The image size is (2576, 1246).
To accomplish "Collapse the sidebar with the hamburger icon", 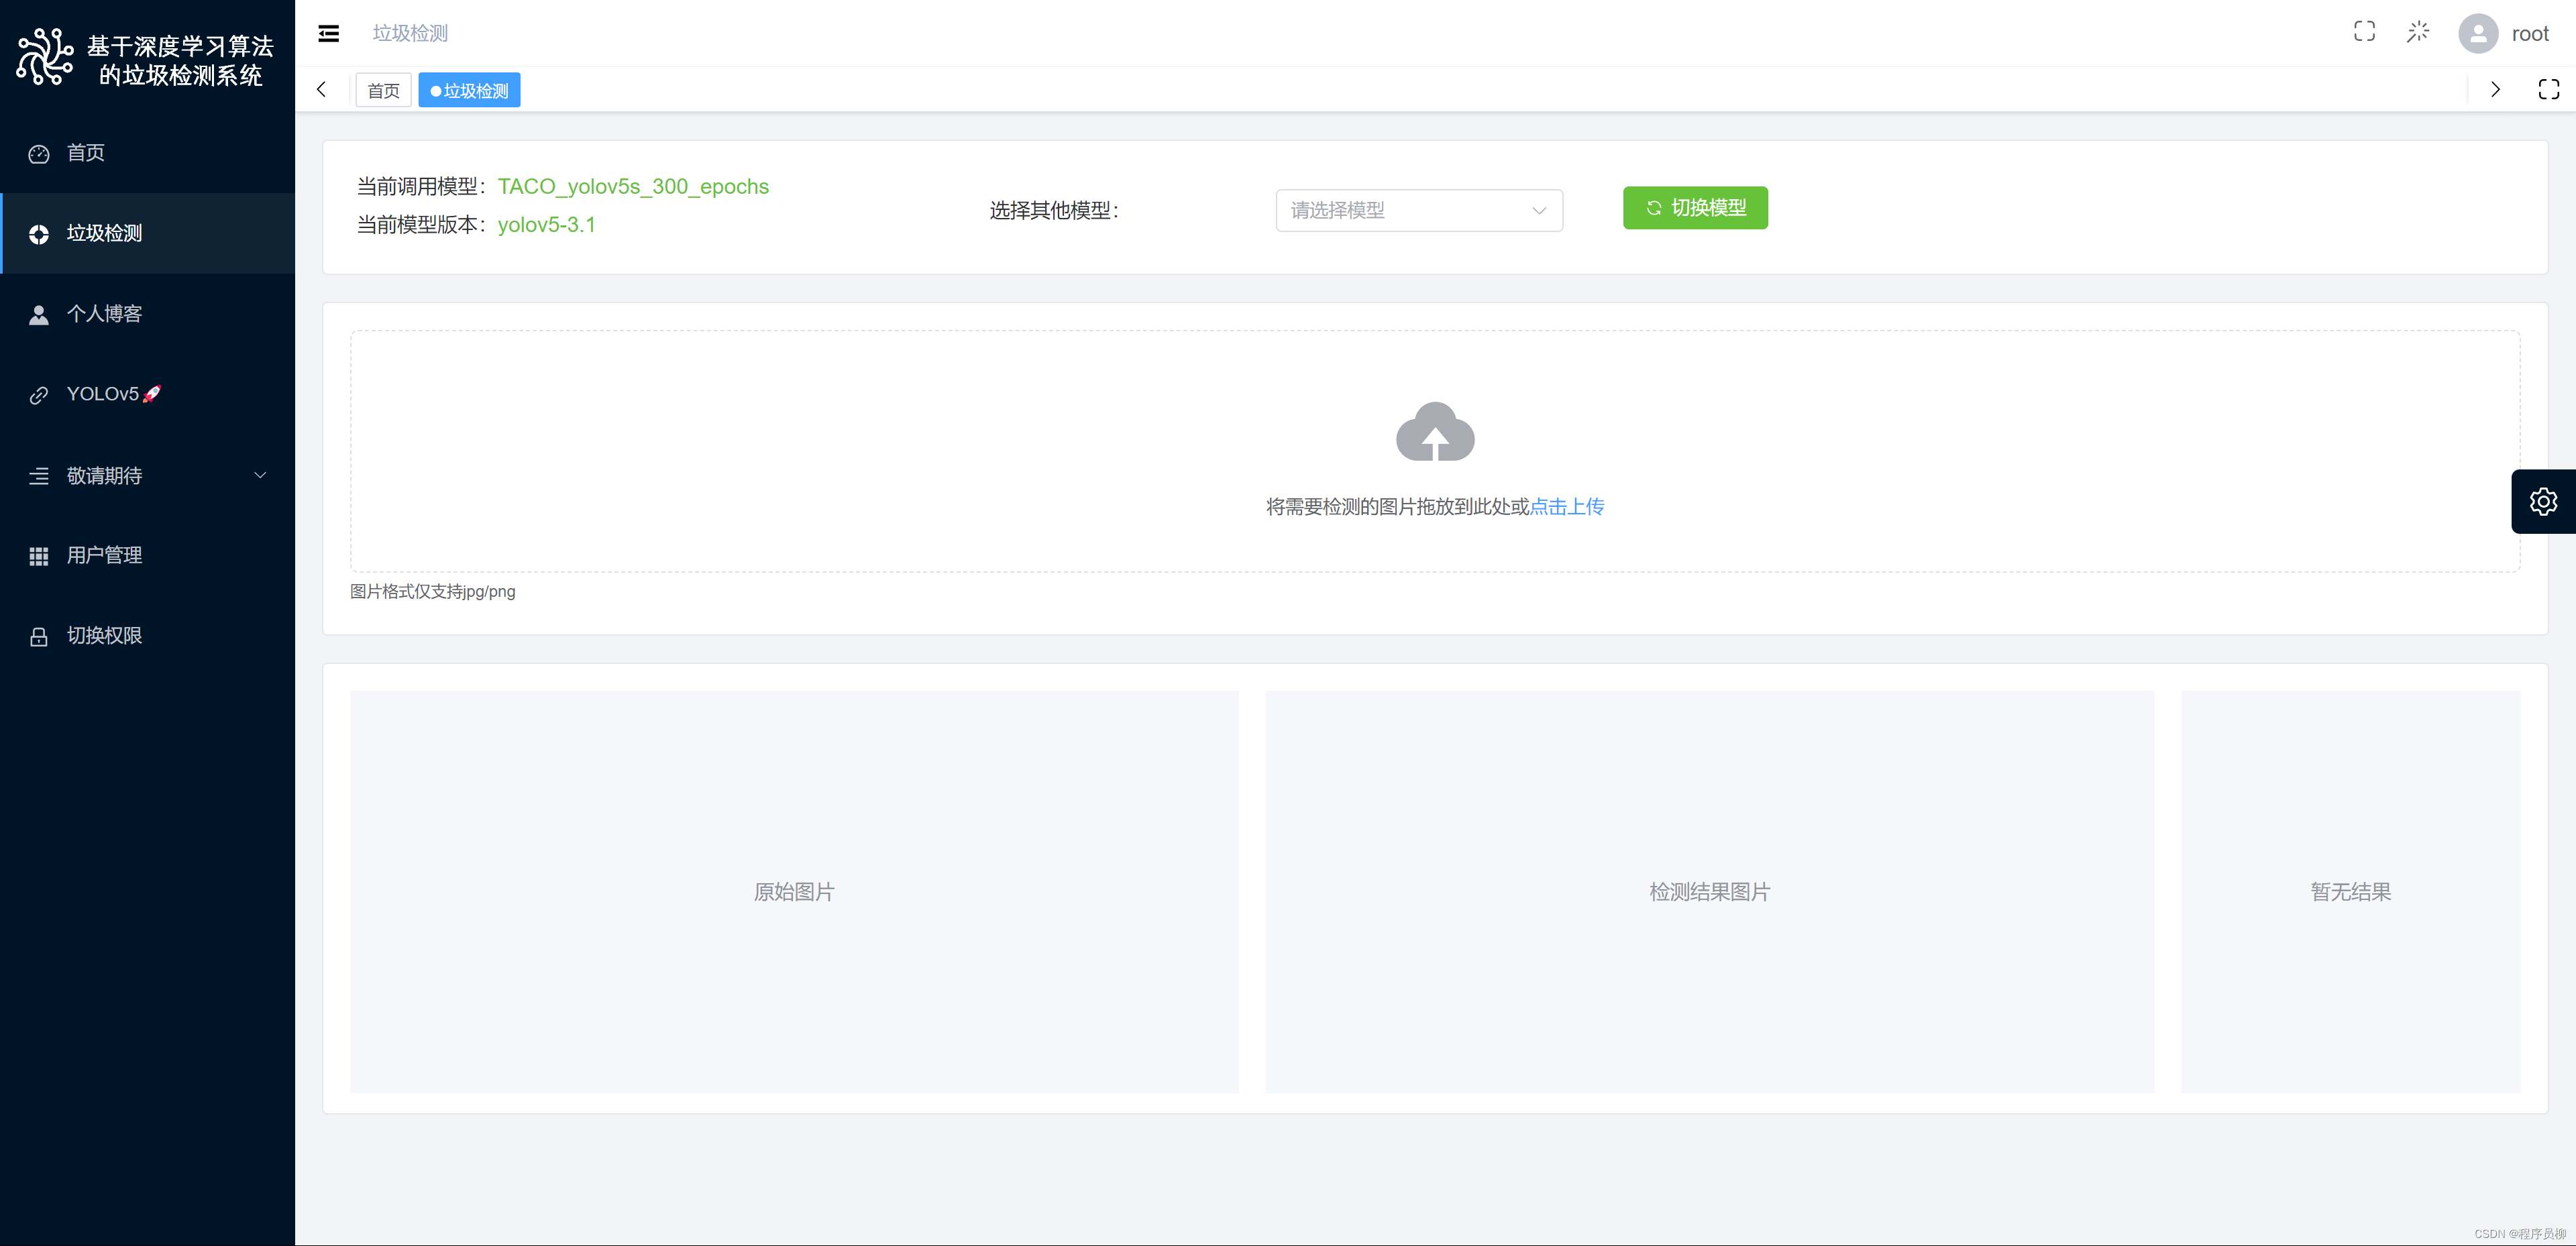I will [x=328, y=34].
